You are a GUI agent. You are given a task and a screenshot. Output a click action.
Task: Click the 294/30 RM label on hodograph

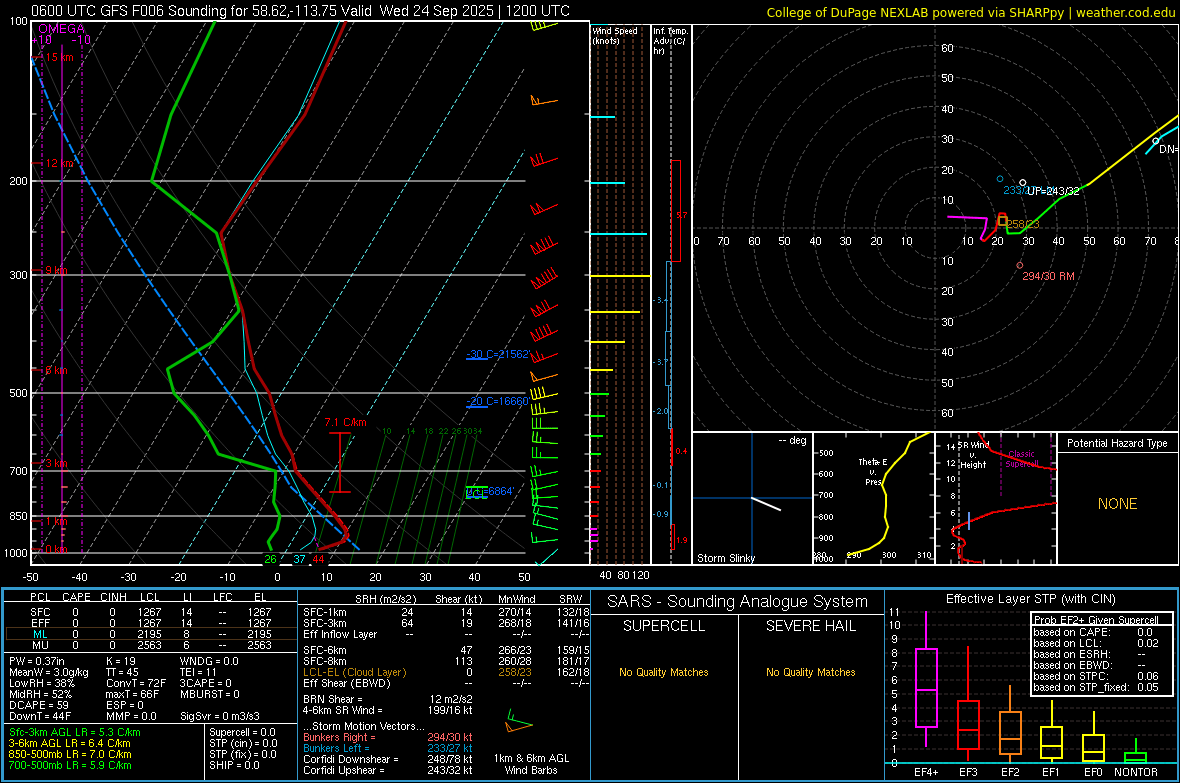point(1048,276)
